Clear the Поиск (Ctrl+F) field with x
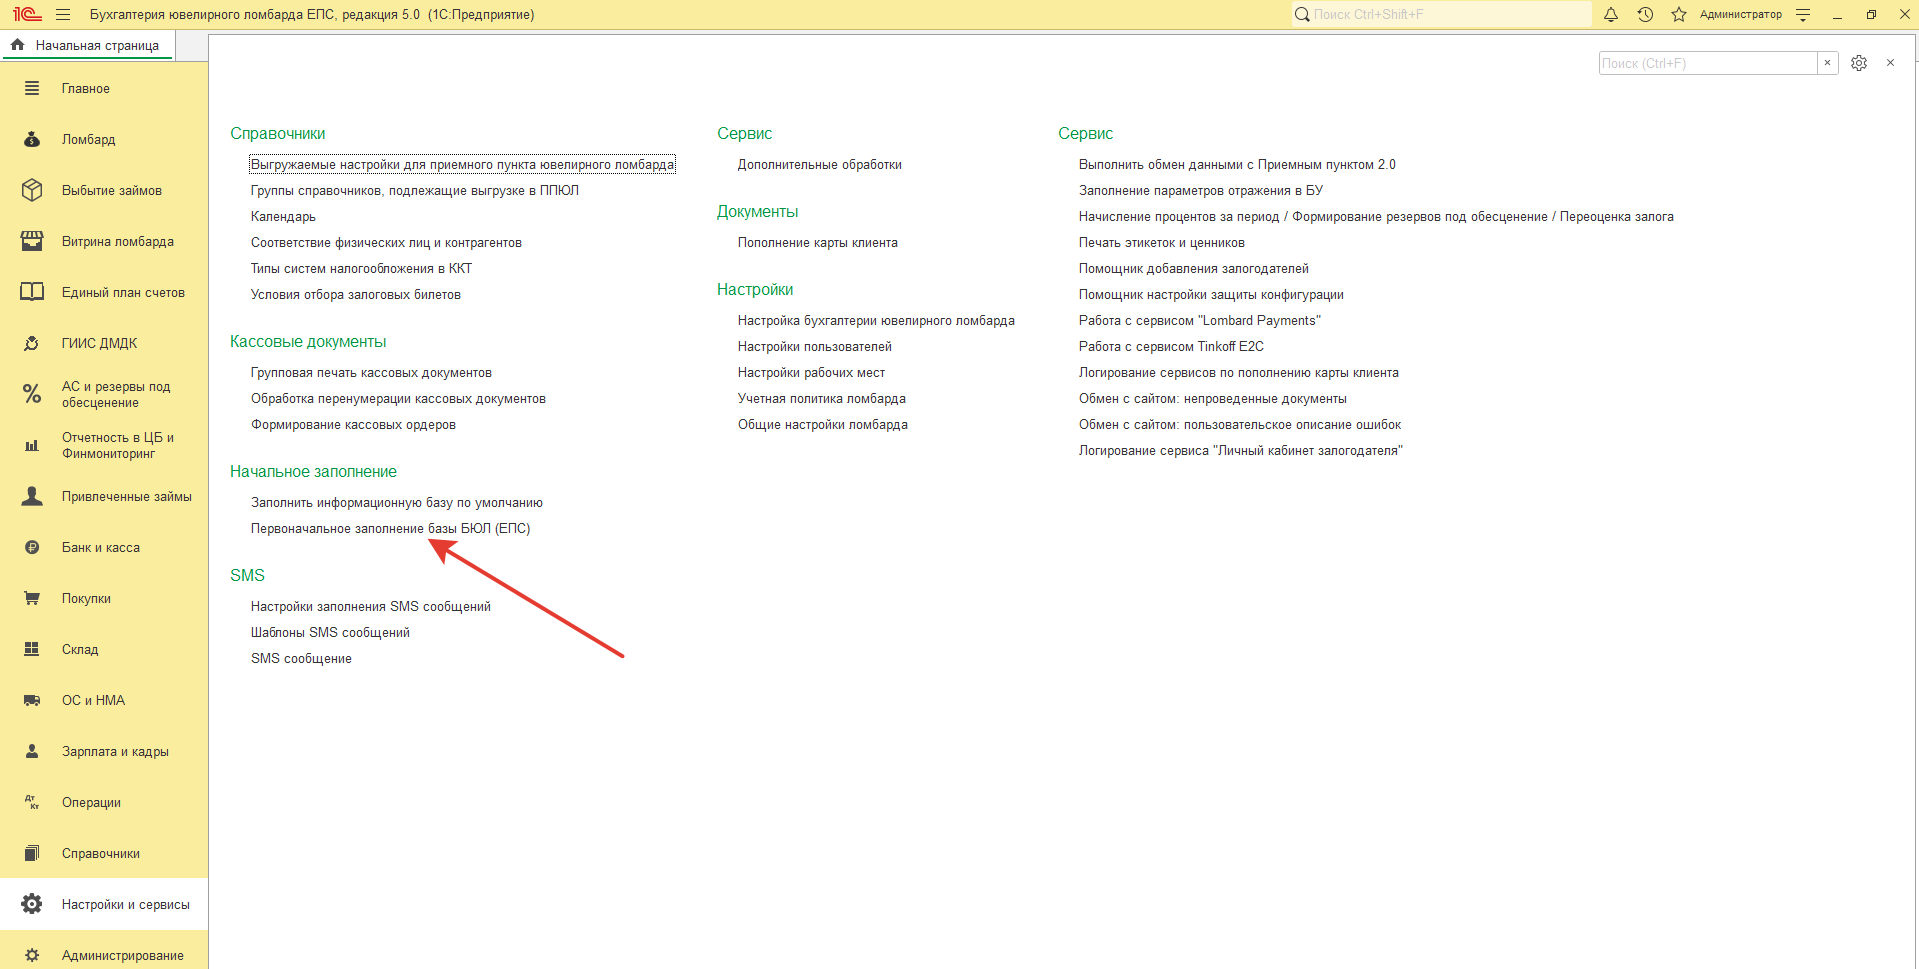The width and height of the screenshot is (1919, 969). (1828, 63)
